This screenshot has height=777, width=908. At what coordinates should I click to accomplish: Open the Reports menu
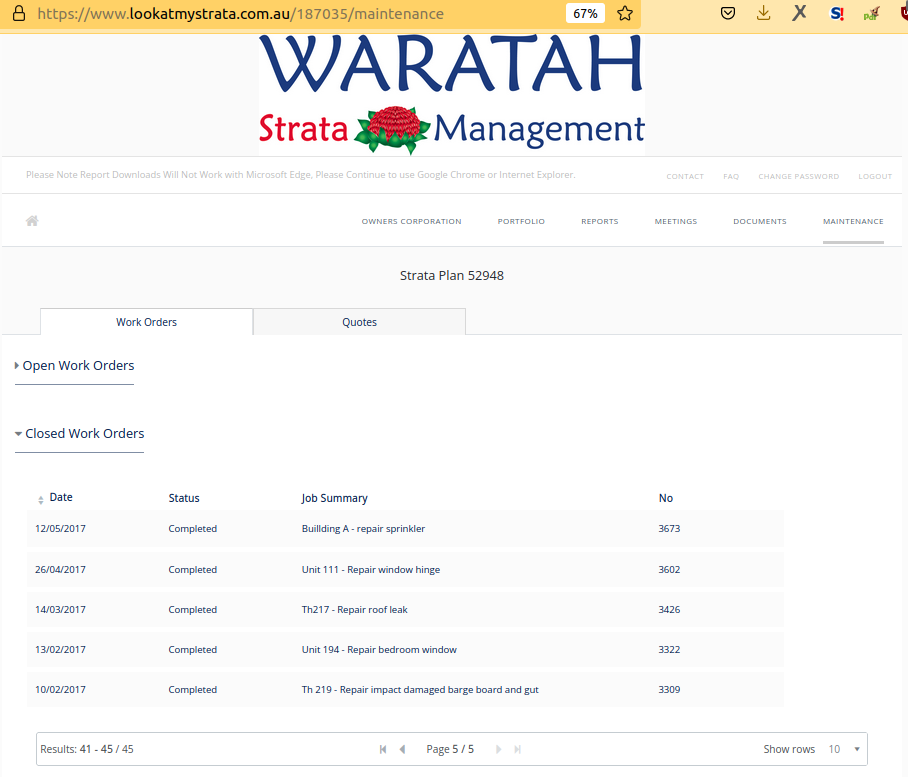pyautogui.click(x=600, y=221)
